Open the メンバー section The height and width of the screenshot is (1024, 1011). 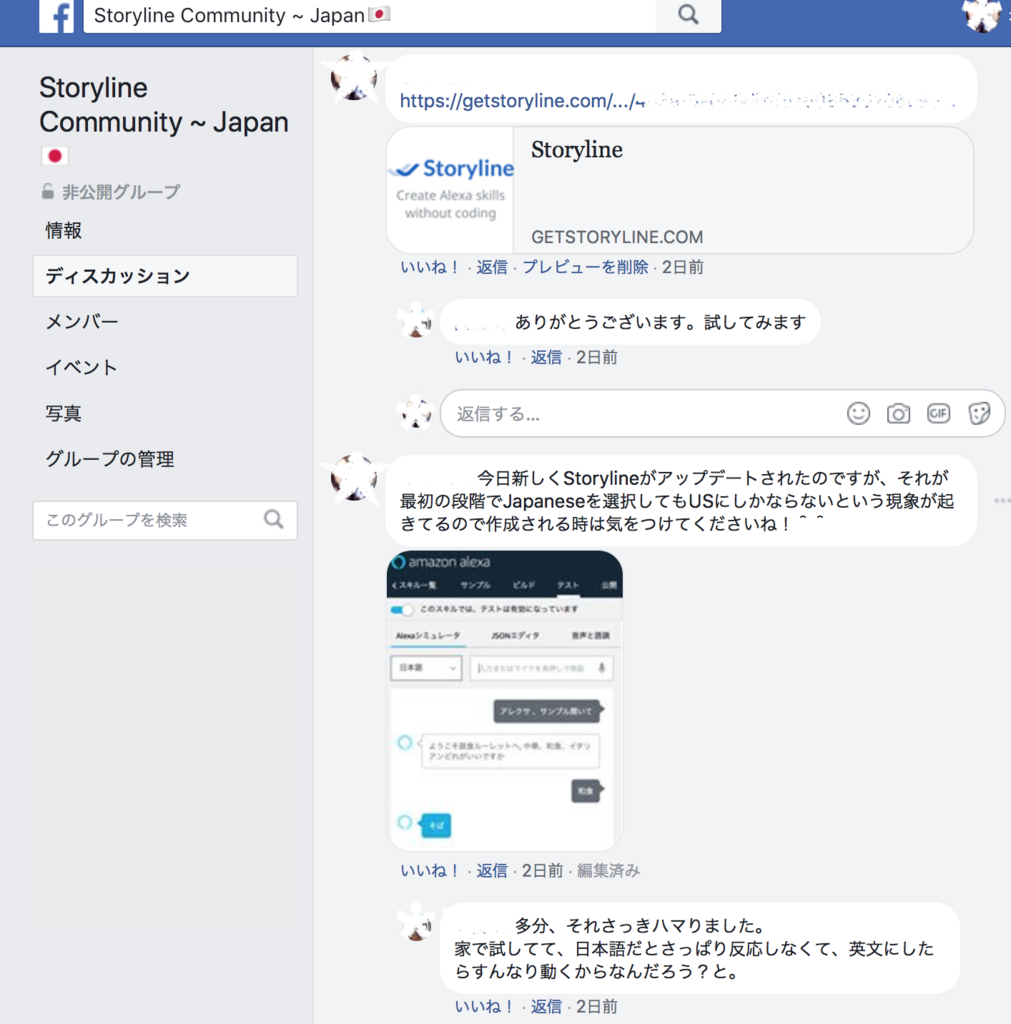pyautogui.click(x=82, y=321)
